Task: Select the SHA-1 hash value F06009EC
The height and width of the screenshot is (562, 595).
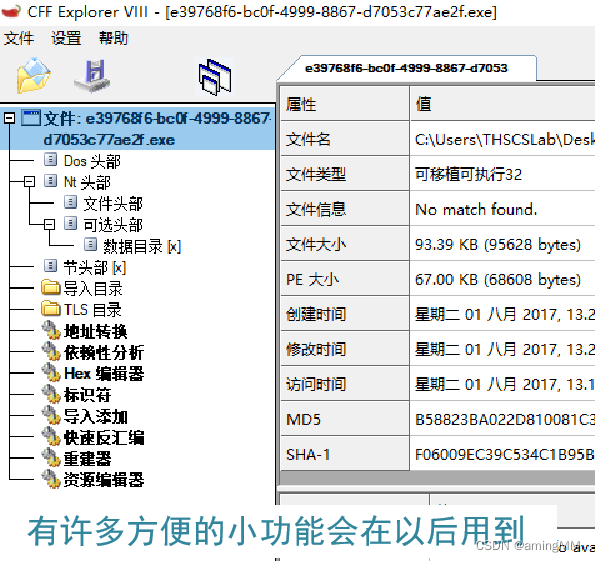Action: click(505, 455)
